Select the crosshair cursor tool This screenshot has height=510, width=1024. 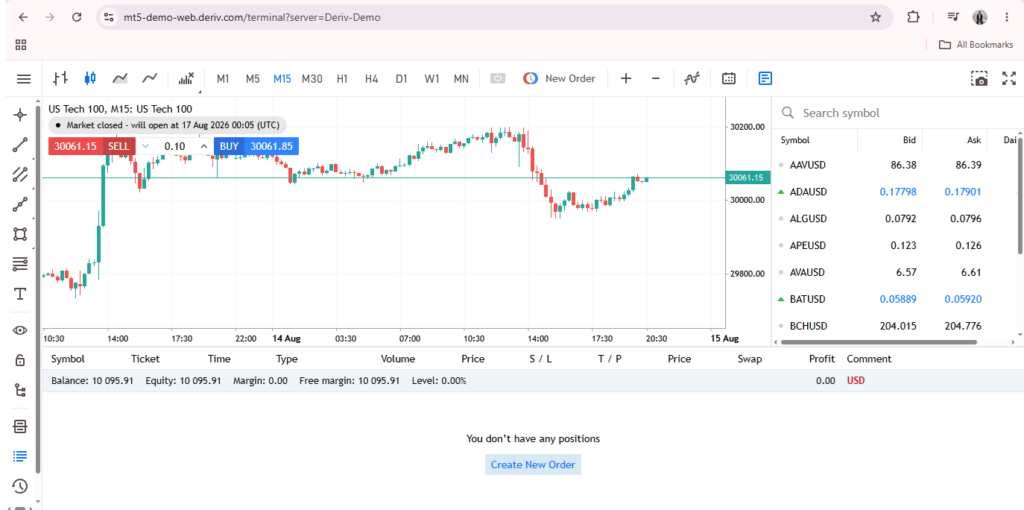click(20, 115)
